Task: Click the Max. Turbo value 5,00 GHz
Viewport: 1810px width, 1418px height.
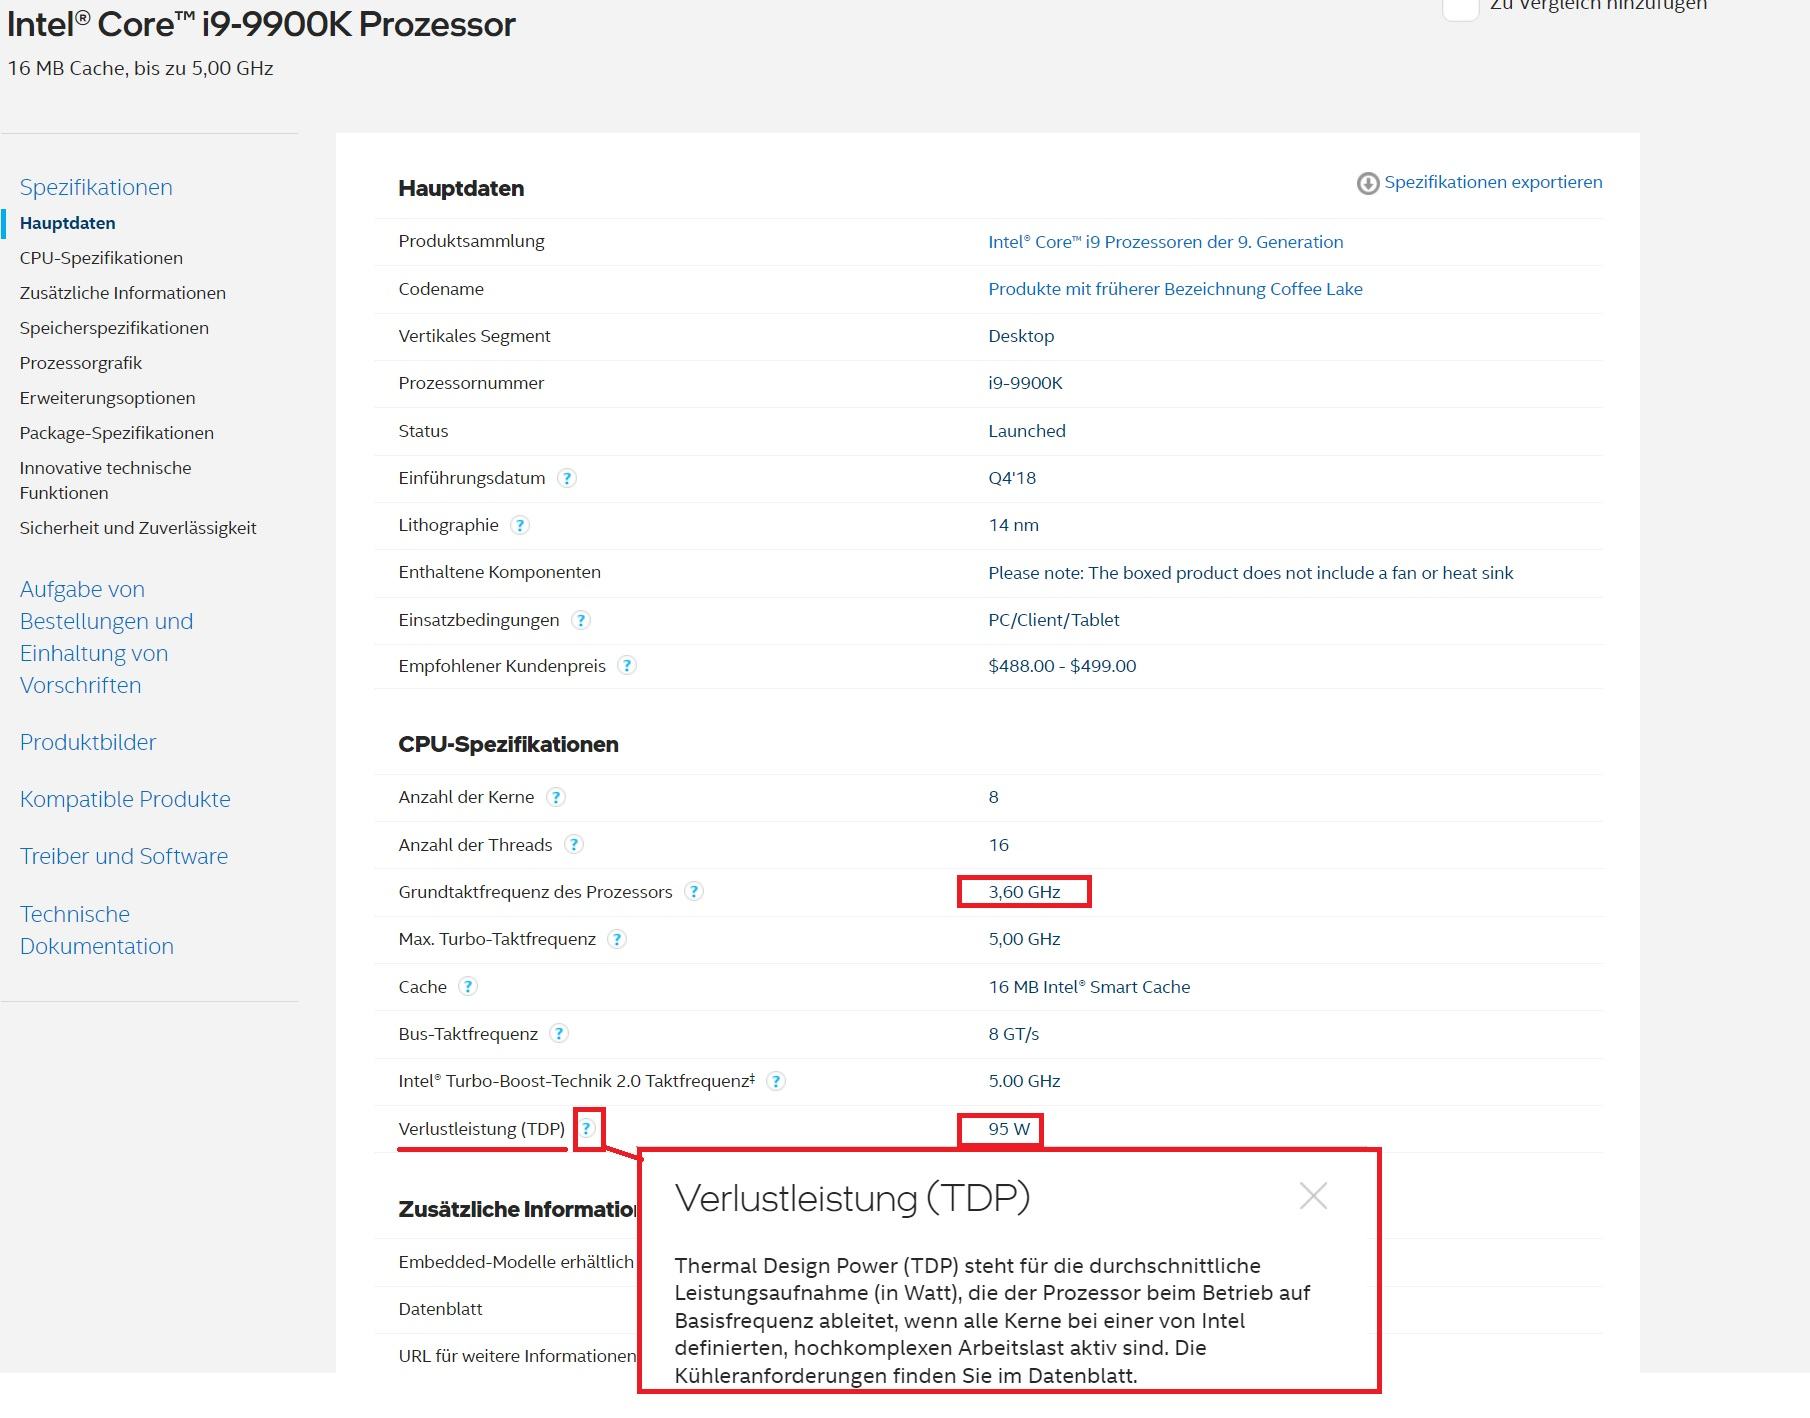Action: pos(1025,939)
